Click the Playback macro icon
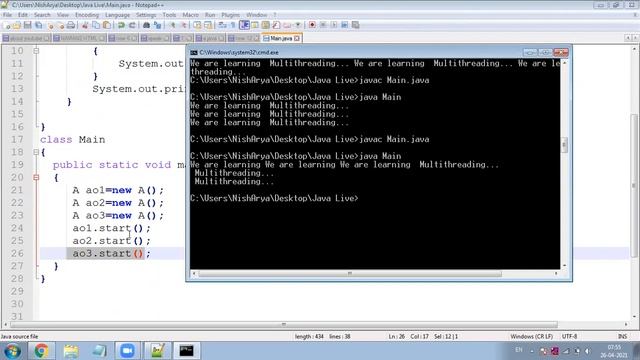640x360 pixels. click(333, 25)
